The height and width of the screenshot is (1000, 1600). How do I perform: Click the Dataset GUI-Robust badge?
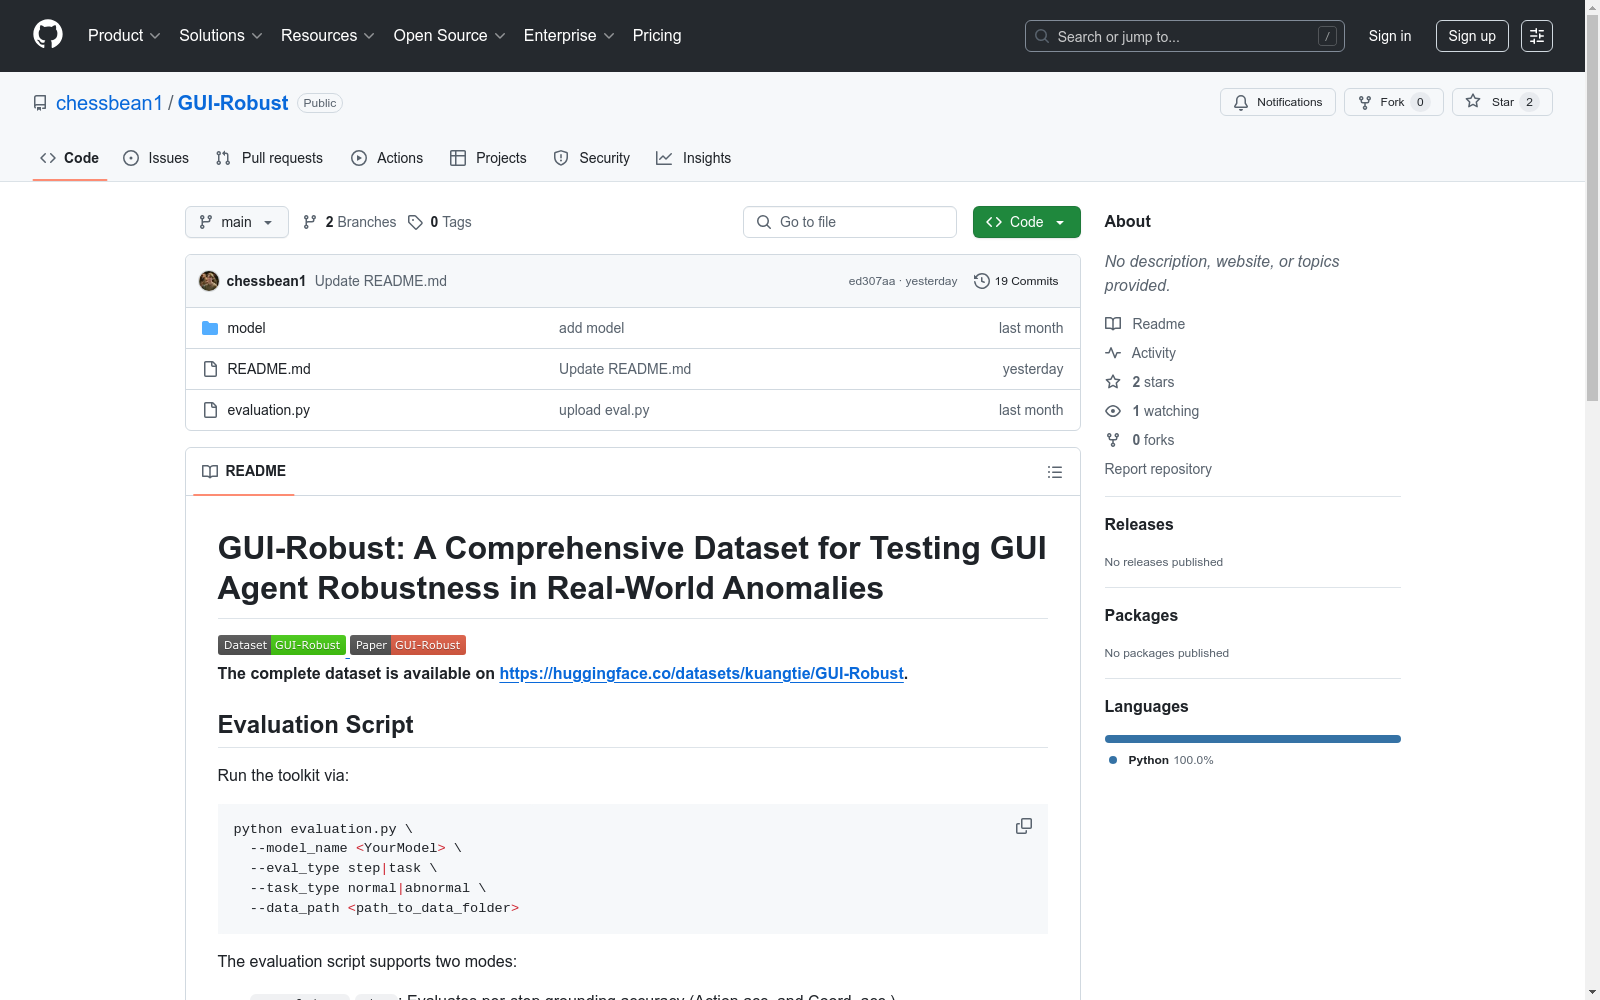(282, 645)
